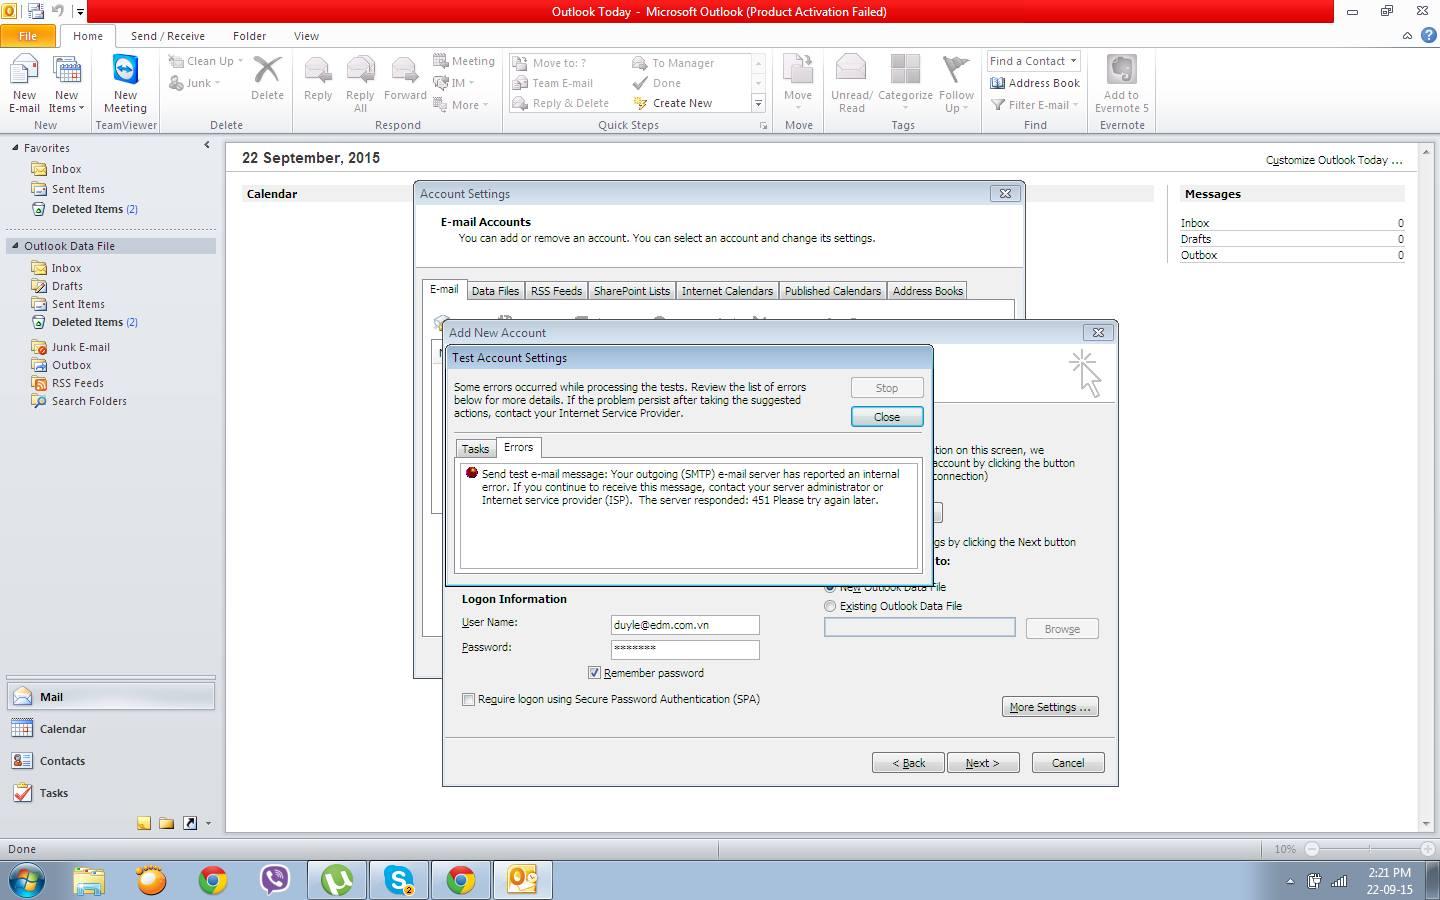The width and height of the screenshot is (1440, 900).
Task: Open Customize Quick Access Toolbar dropdown
Action: point(81,12)
